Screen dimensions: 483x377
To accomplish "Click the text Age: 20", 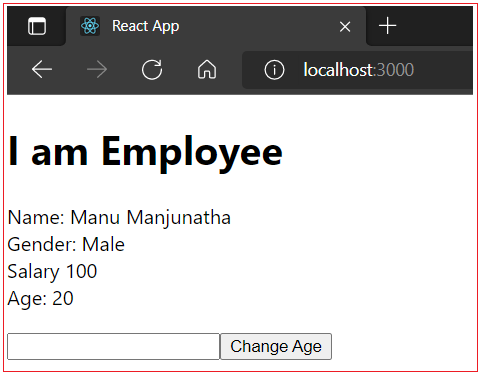I will [x=40, y=298].
